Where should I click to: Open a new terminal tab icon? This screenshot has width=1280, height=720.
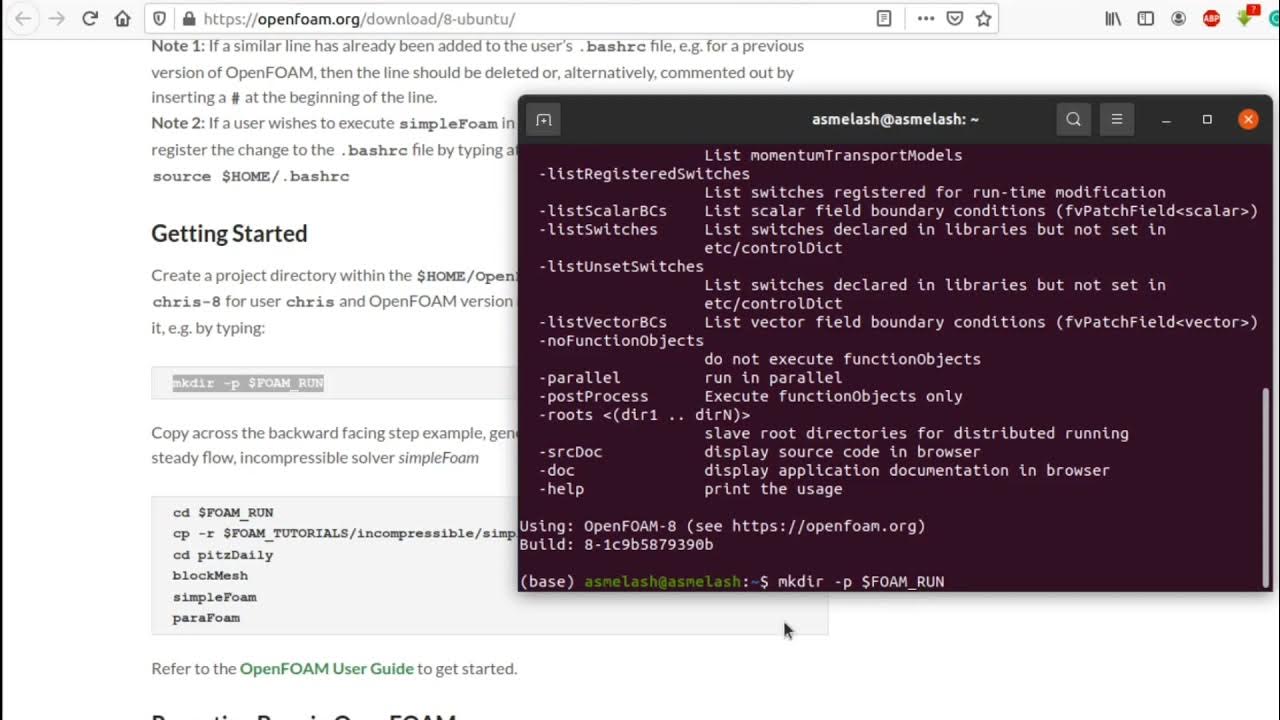[543, 119]
